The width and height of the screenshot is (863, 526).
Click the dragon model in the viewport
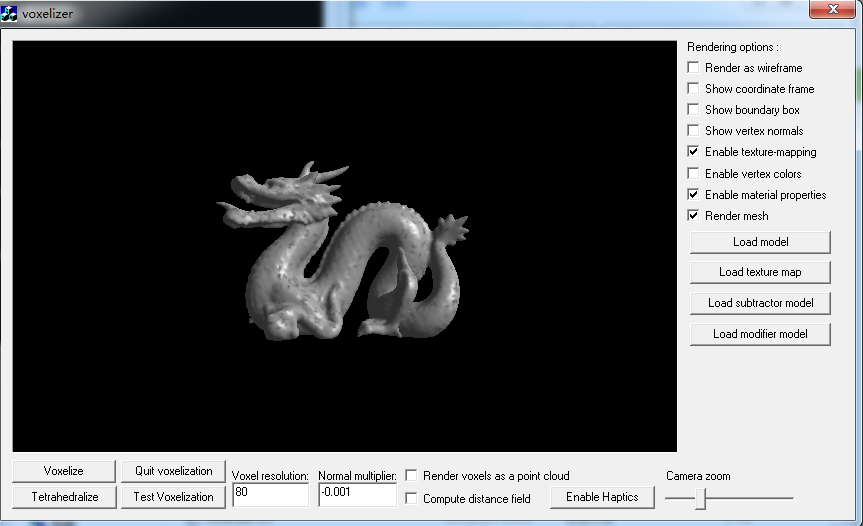[x=342, y=250]
